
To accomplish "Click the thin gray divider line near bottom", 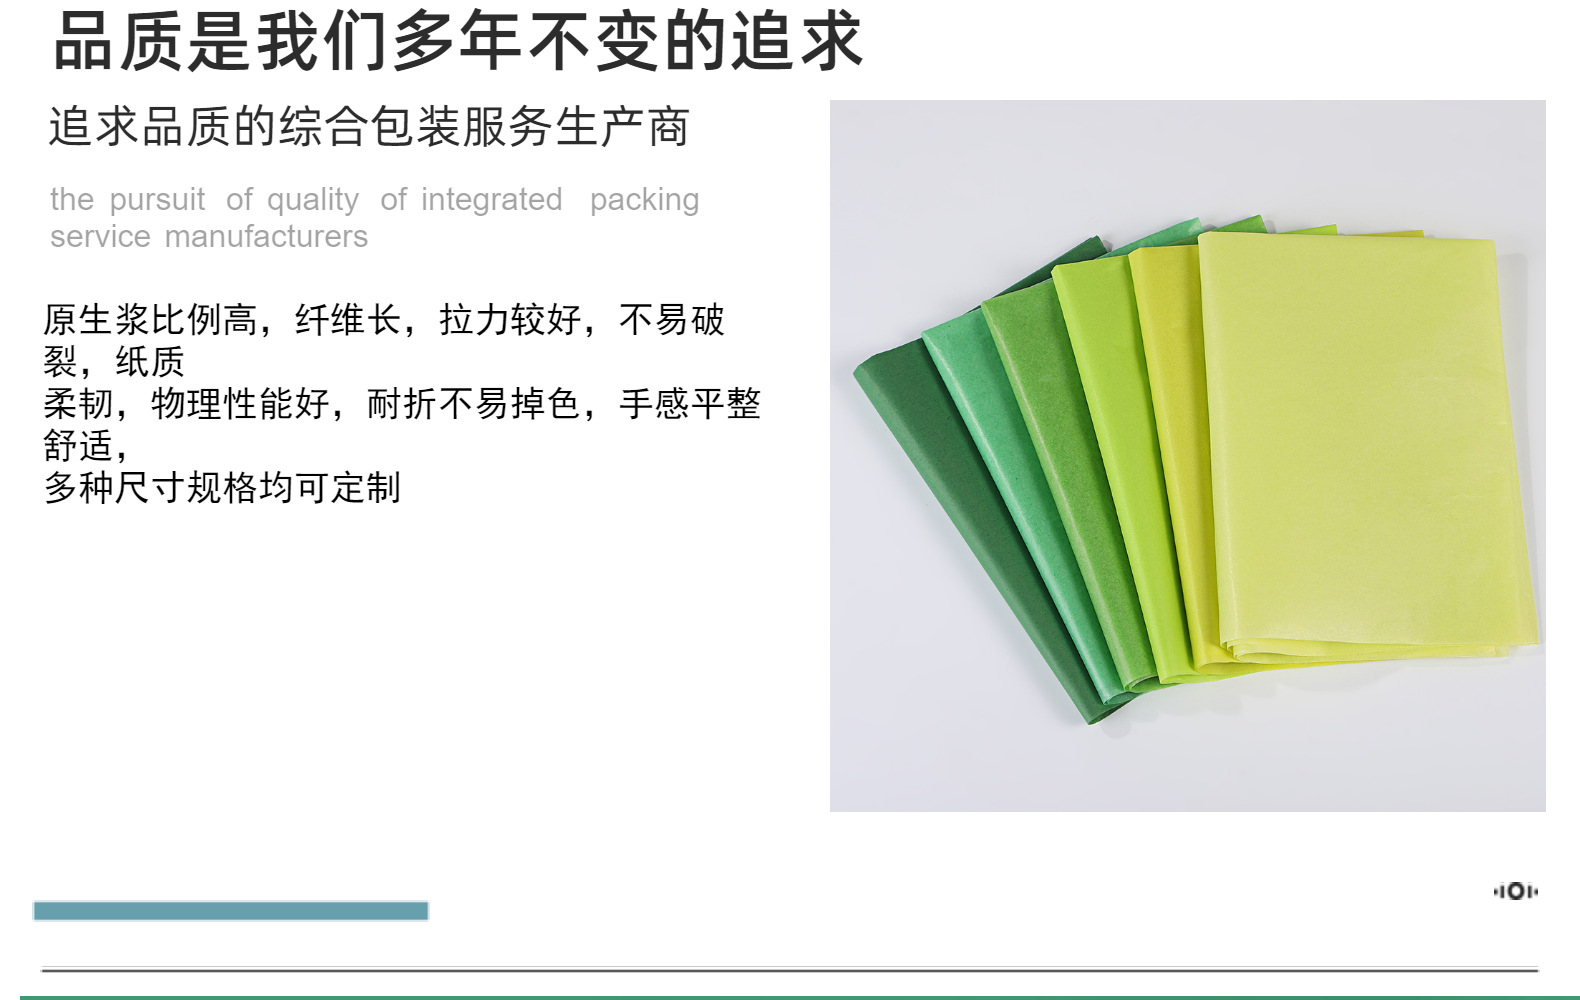I will [789, 969].
